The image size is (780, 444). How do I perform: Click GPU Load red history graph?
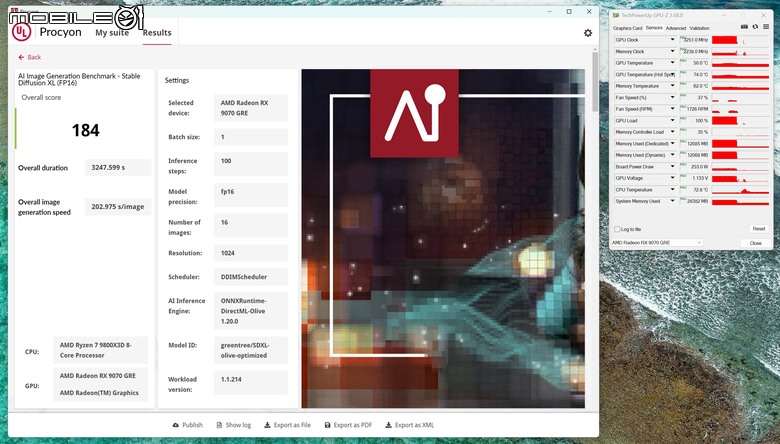click(x=740, y=120)
